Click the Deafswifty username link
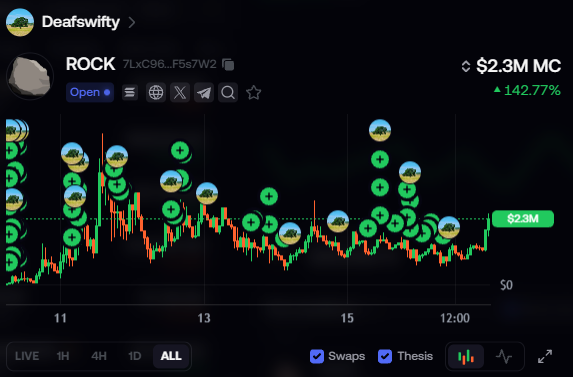The height and width of the screenshot is (377, 573). (81, 22)
